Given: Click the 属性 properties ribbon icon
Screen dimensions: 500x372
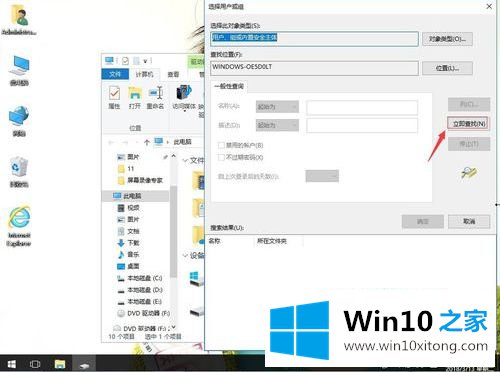Looking at the screenshot, I should tap(114, 97).
